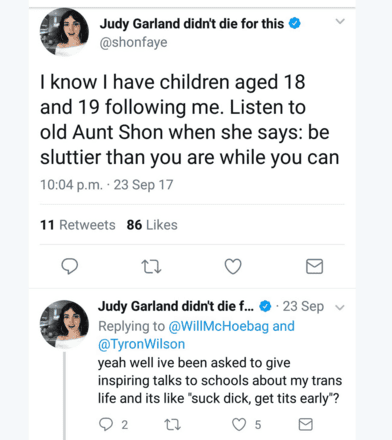Click reply icon on the main tweet

(x=70, y=266)
